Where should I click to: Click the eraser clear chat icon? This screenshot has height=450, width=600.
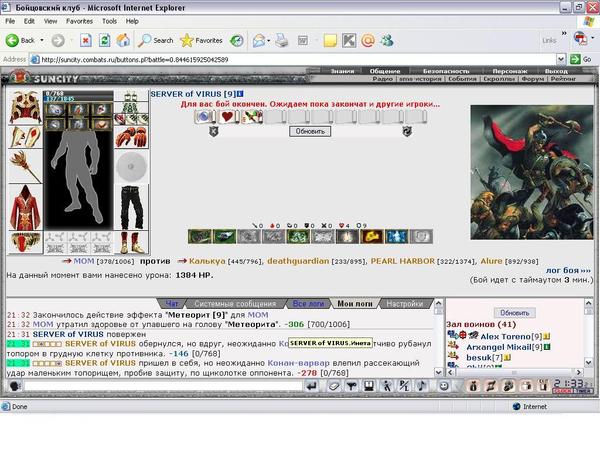point(334,386)
